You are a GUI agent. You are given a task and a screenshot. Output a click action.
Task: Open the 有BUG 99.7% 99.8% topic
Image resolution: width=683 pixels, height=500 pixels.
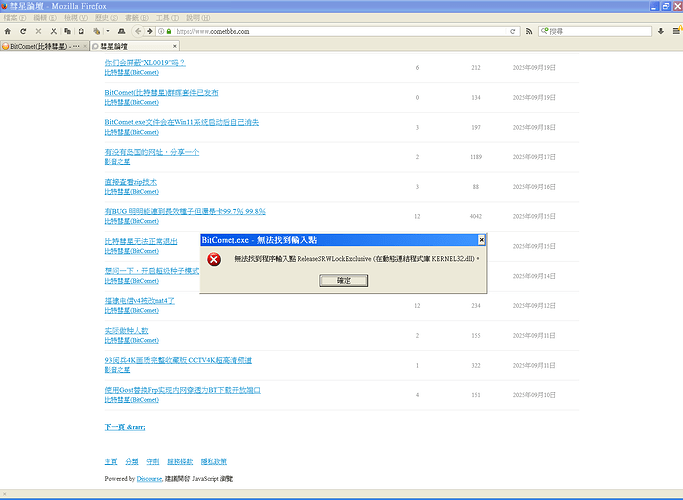coord(185,211)
